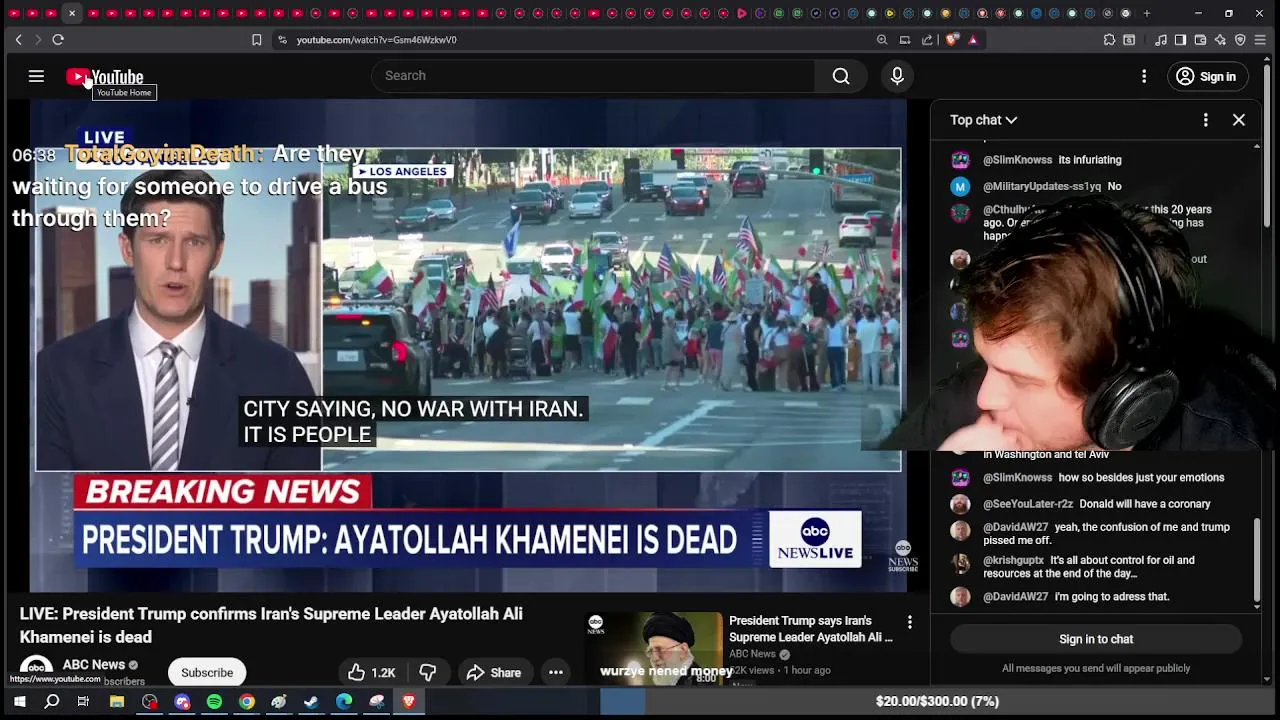Subscribe to ABC News channel
The image size is (1280, 720).
[207, 673]
